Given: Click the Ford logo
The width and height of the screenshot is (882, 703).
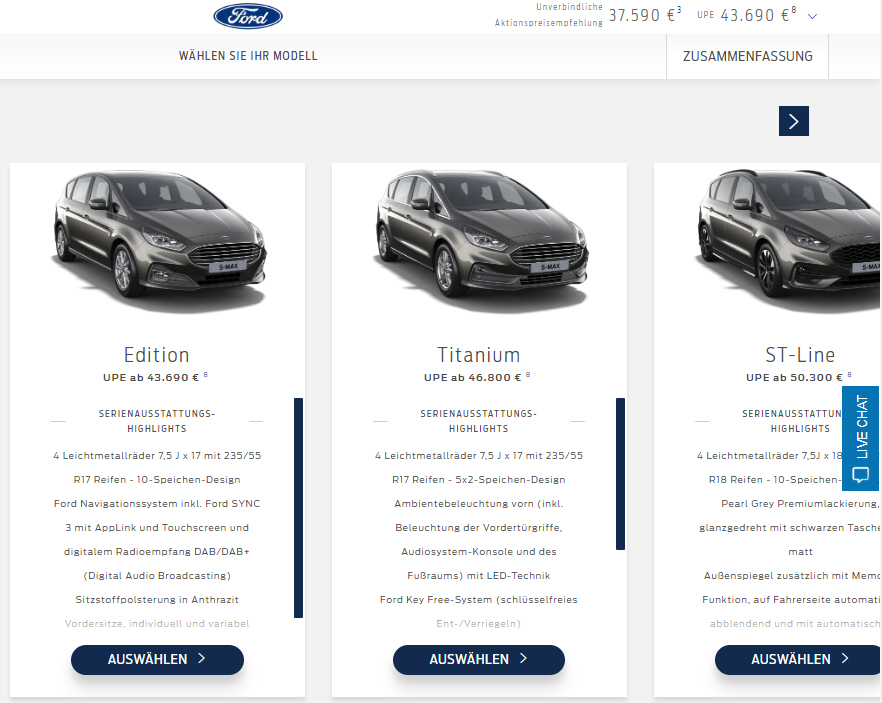Looking at the screenshot, I should point(248,16).
